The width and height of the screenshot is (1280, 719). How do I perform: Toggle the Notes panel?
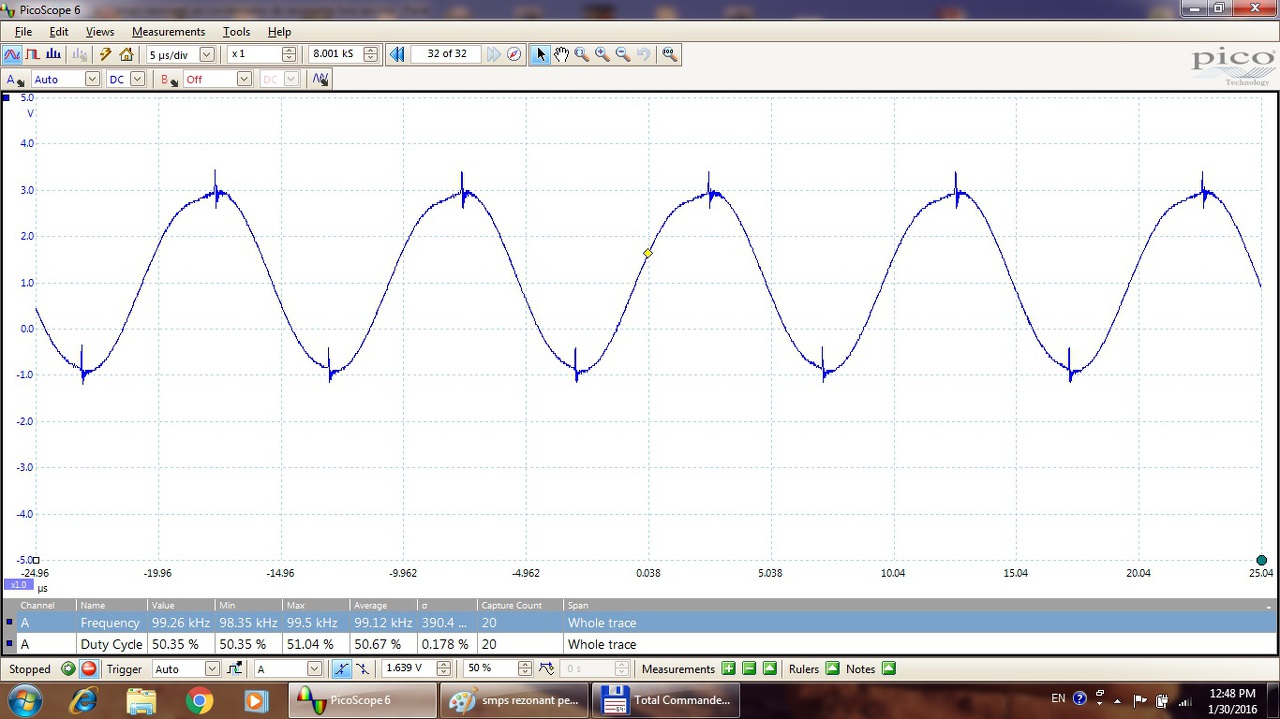click(889, 669)
